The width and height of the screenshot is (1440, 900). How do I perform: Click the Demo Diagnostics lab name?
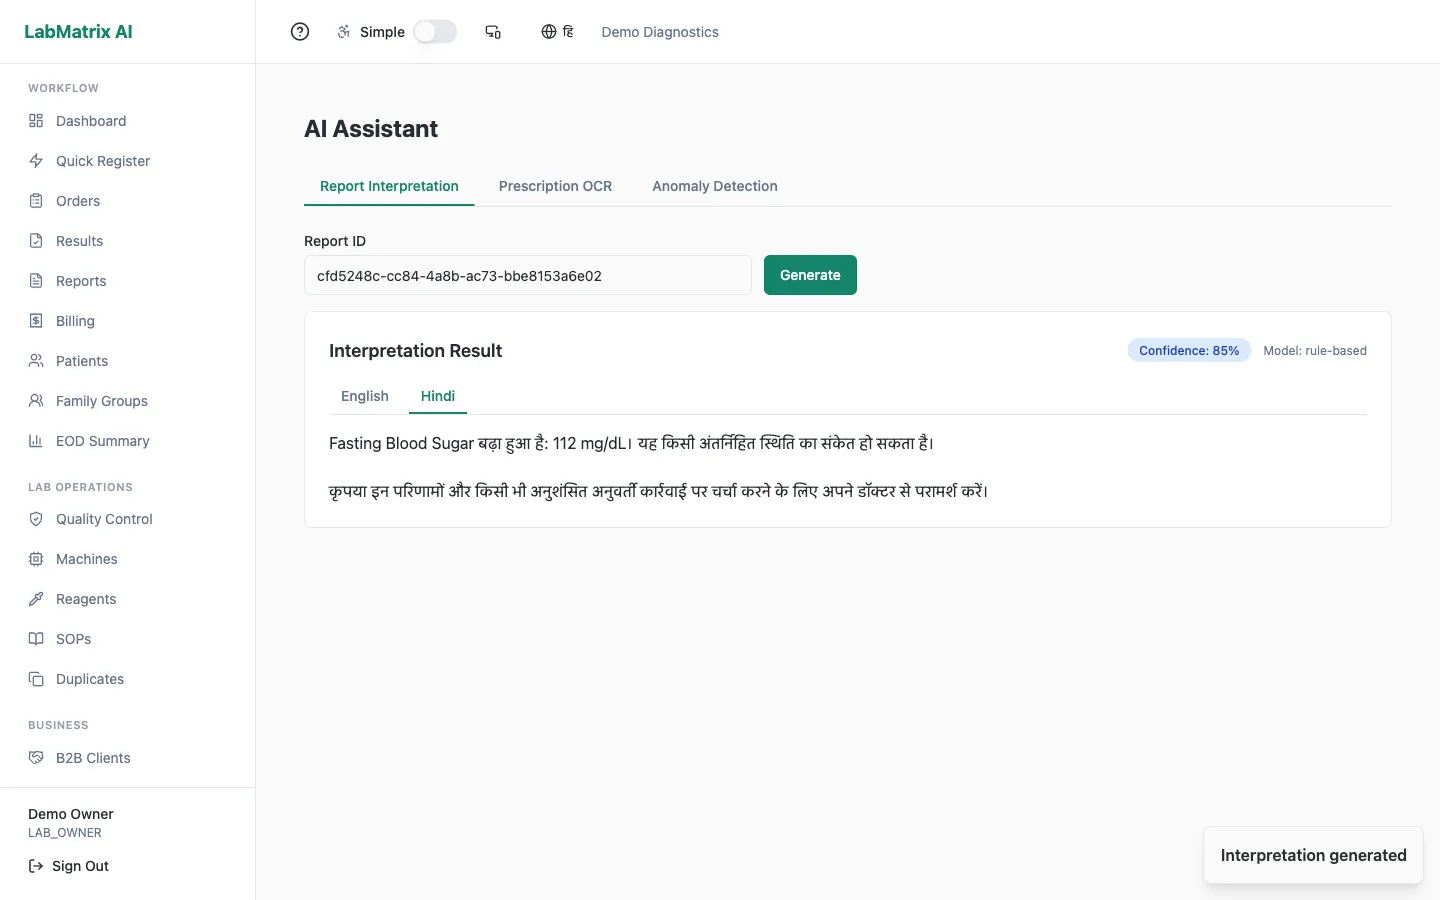tap(660, 32)
